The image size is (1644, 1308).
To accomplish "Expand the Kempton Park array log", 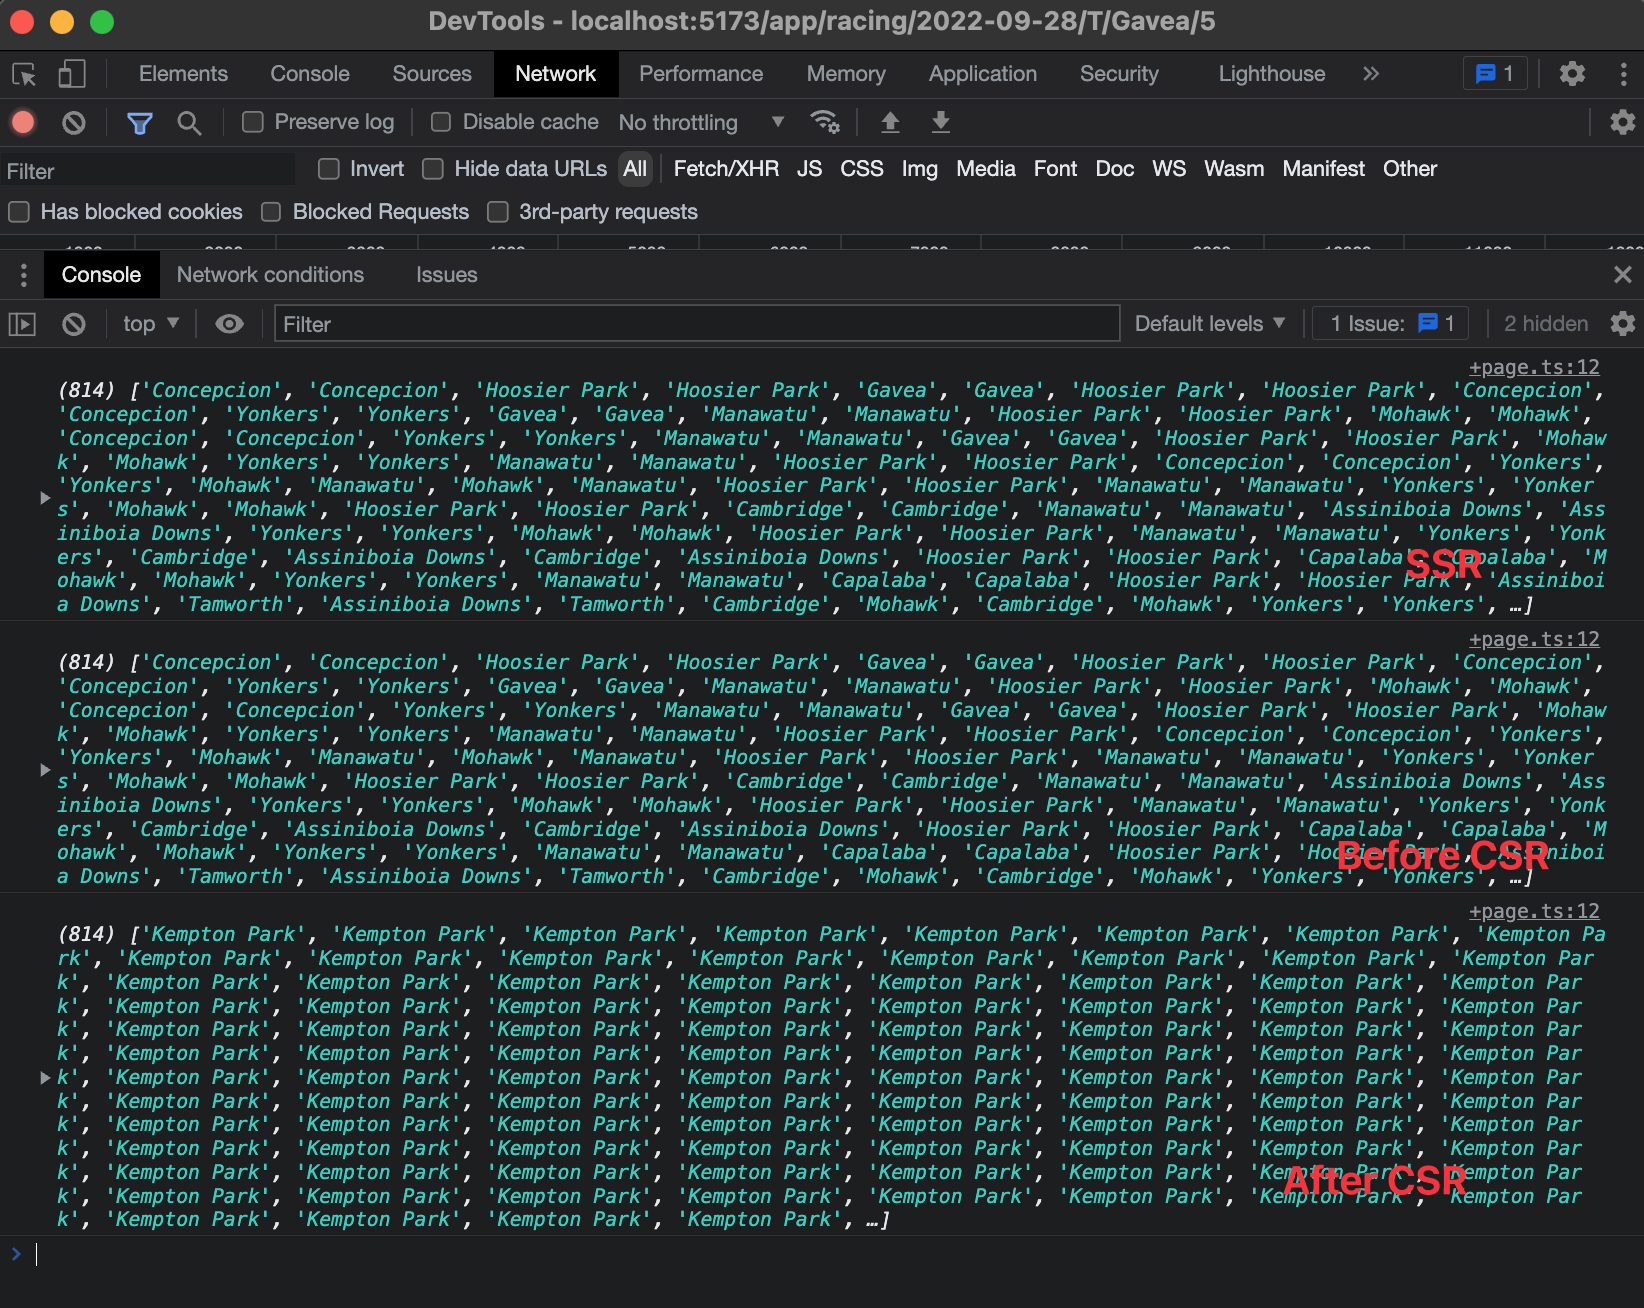I will point(45,1078).
